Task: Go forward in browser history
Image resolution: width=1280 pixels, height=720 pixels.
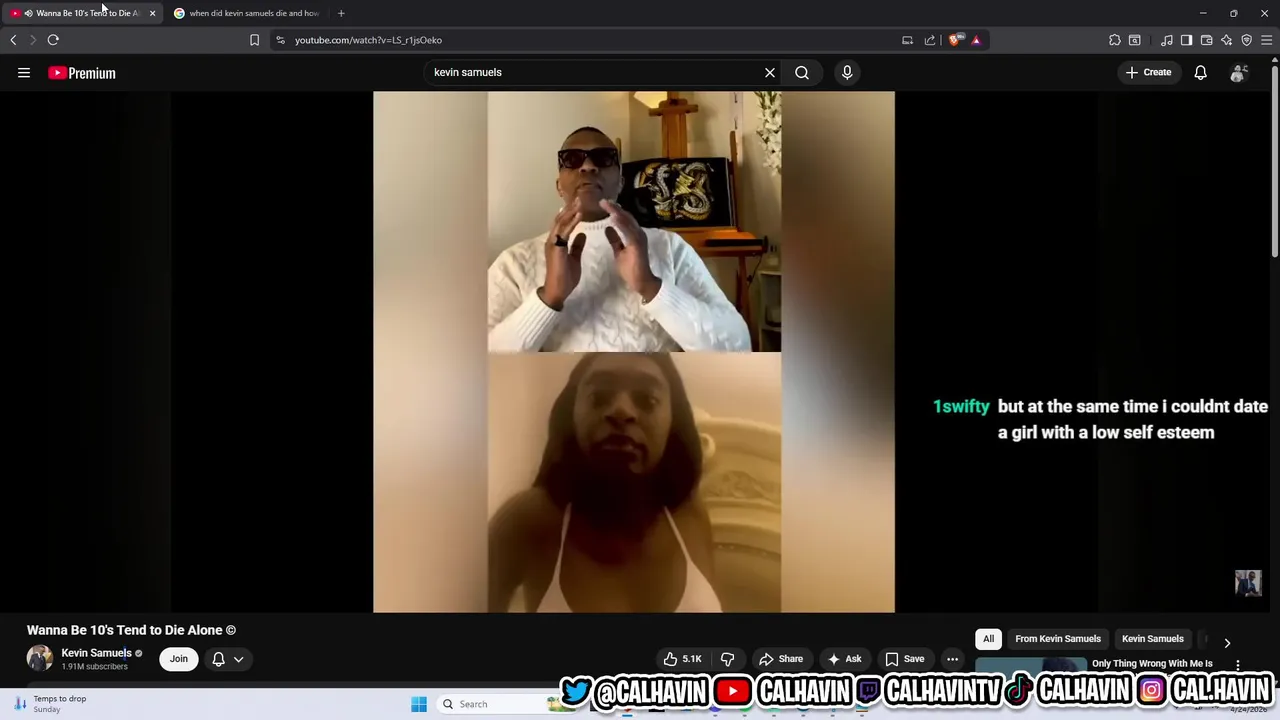Action: [x=33, y=40]
